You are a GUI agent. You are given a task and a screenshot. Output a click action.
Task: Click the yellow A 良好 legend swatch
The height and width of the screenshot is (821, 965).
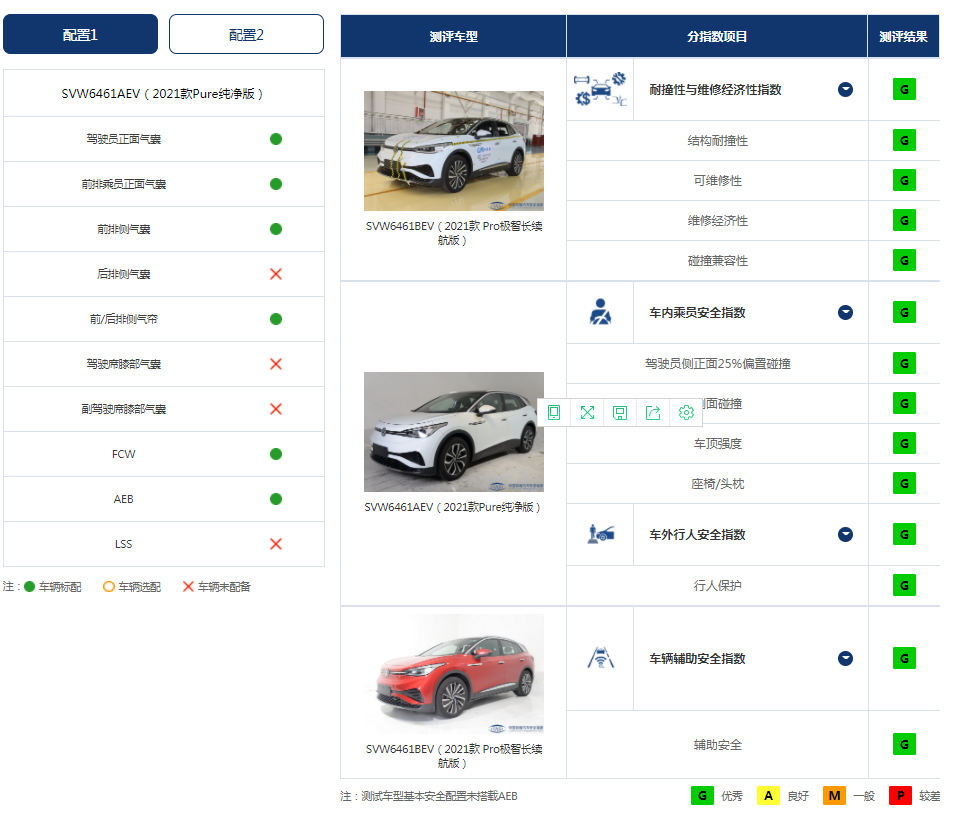pyautogui.click(x=768, y=796)
